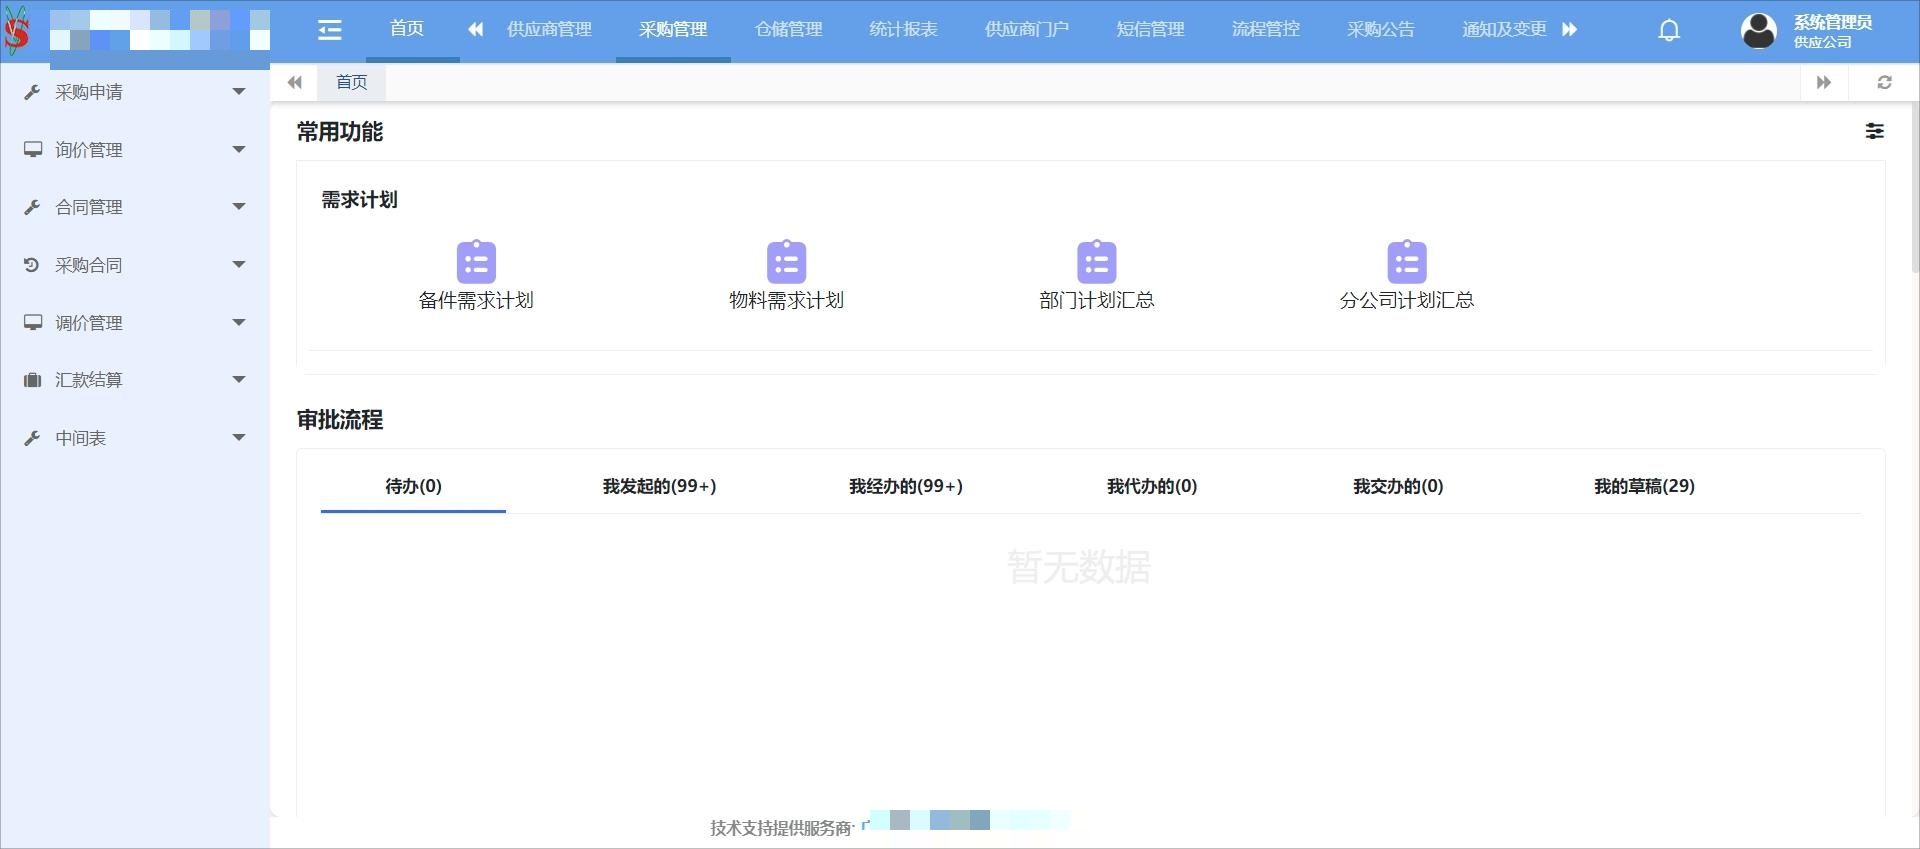The image size is (1920, 849).
Task: Click 汇款结算 sidebar label
Action: [89, 380]
